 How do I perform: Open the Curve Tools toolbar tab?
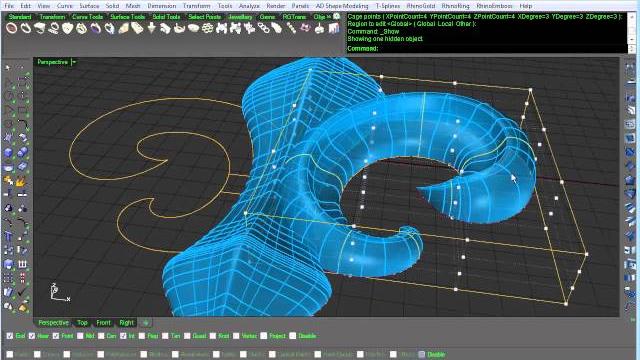tap(87, 17)
